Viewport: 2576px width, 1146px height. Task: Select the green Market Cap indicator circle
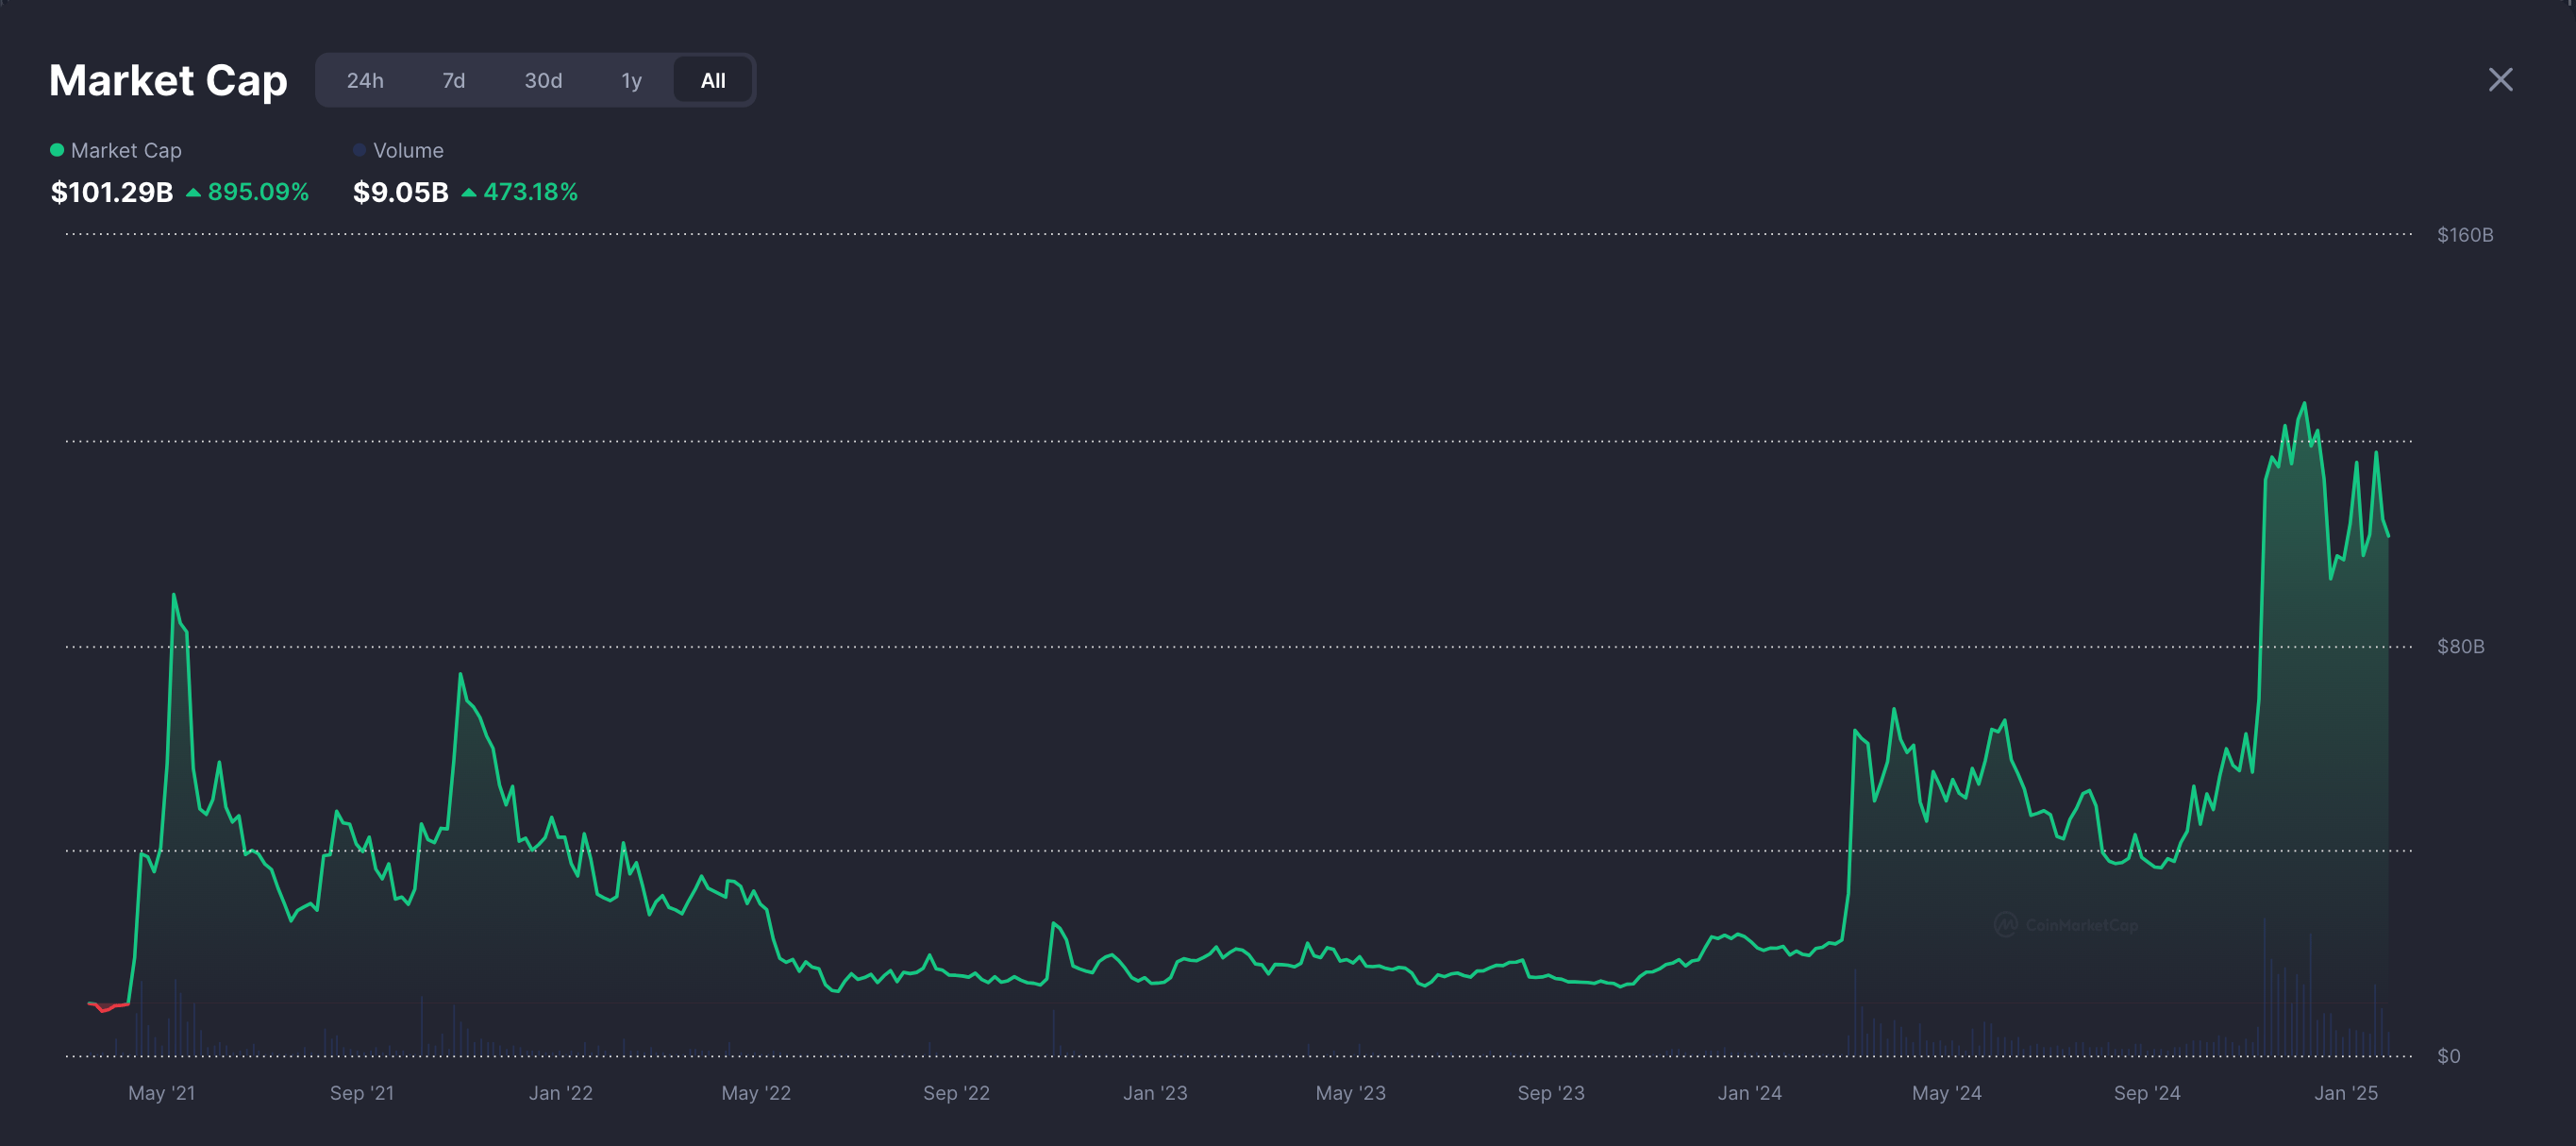(x=56, y=149)
